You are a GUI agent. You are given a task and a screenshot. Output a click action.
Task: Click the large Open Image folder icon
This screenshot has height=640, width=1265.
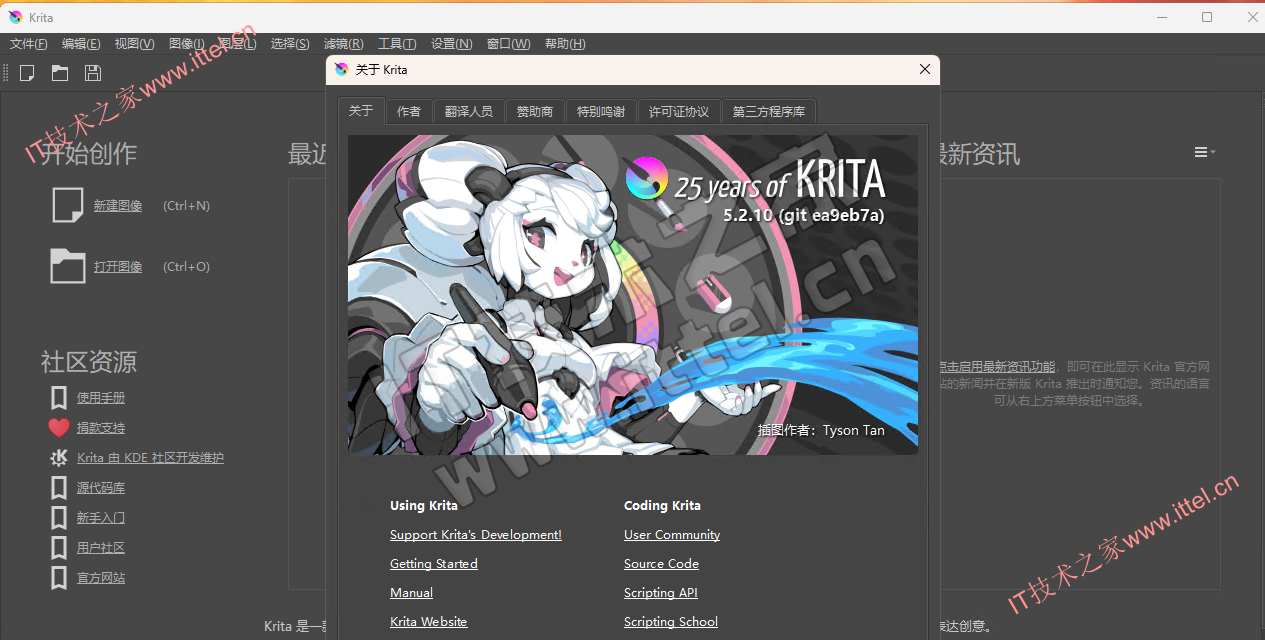click(68, 266)
